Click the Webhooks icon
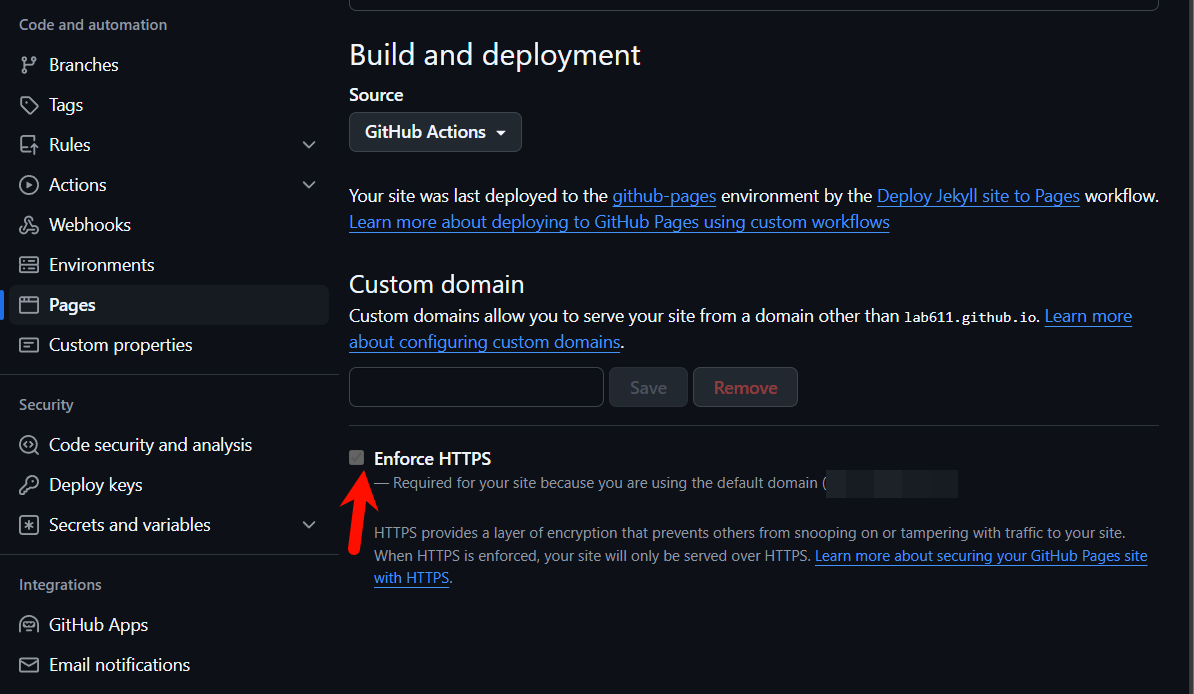The height and width of the screenshot is (694, 1194). pyautogui.click(x=29, y=225)
